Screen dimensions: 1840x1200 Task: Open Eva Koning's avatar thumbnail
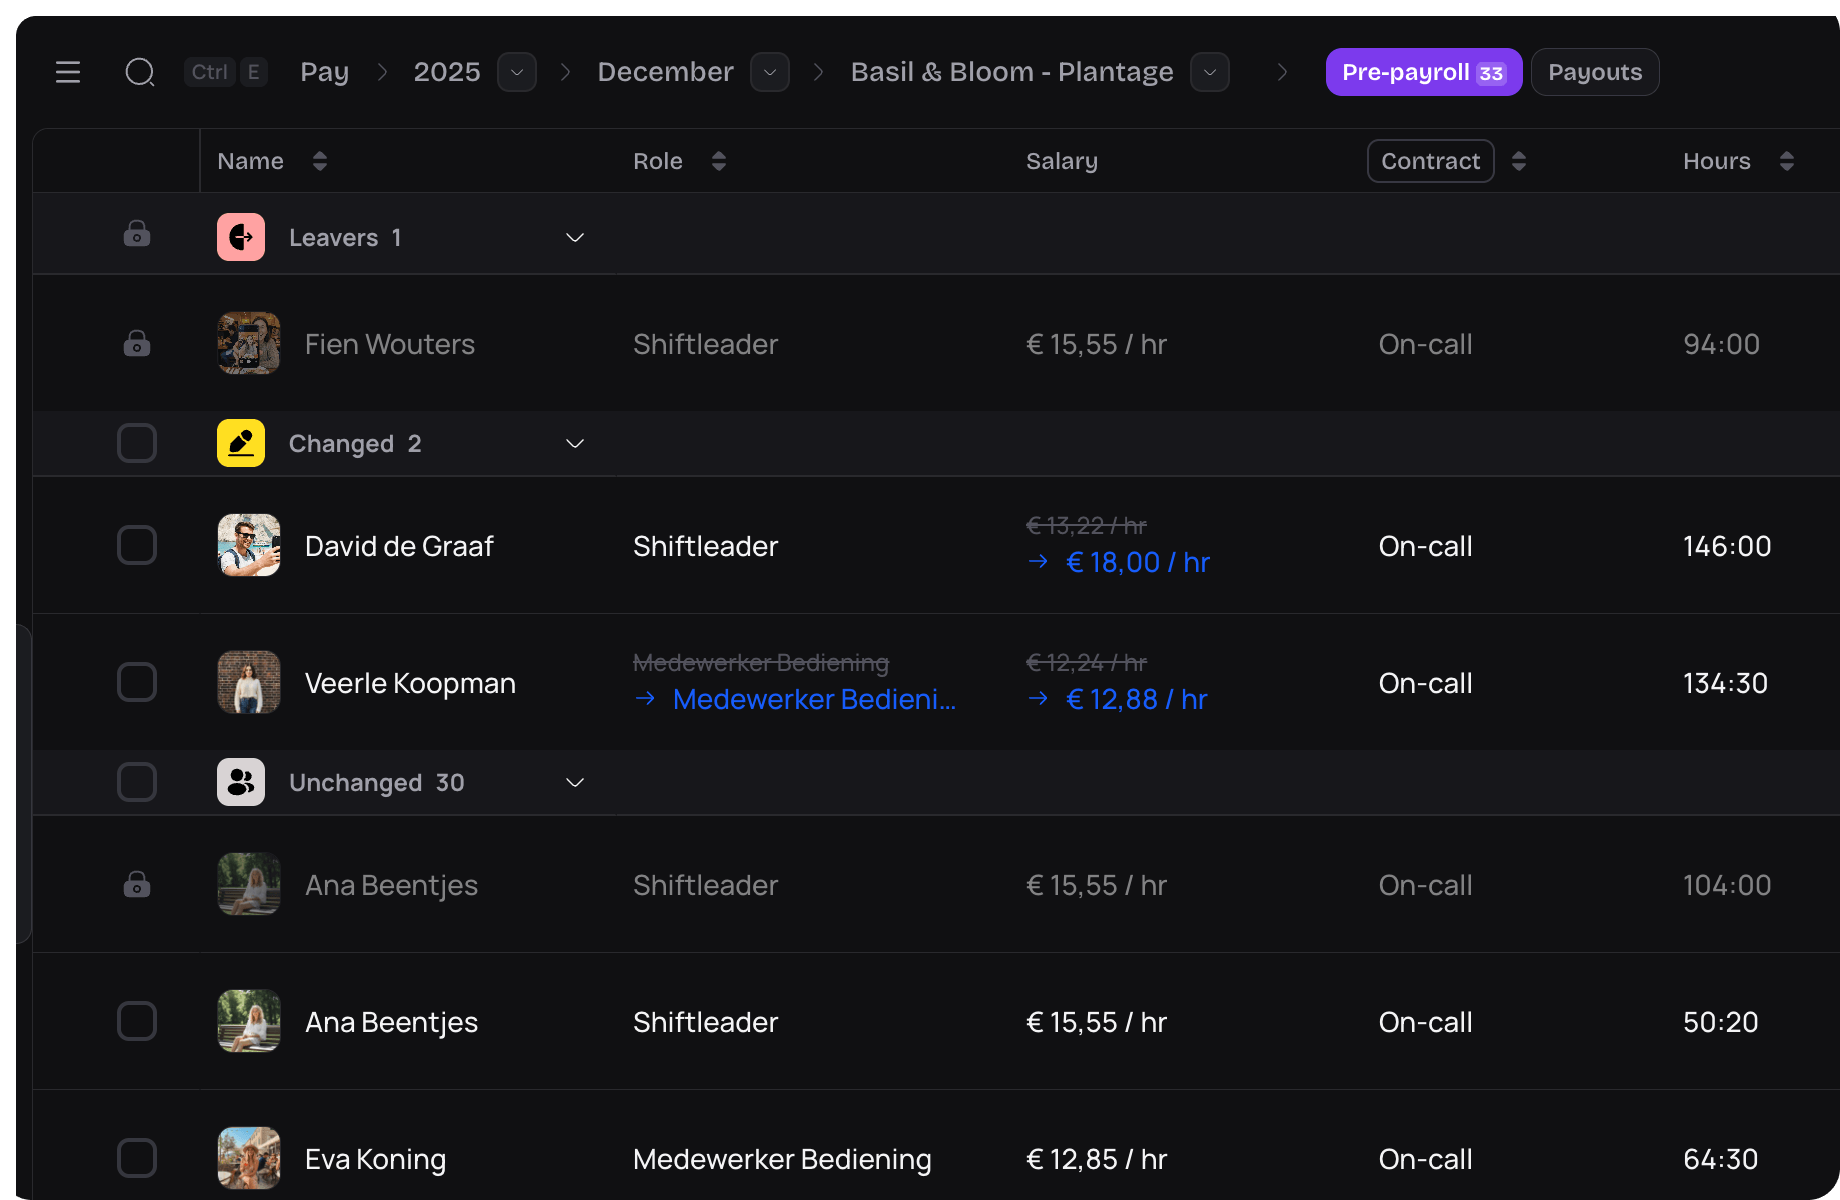(x=249, y=1158)
